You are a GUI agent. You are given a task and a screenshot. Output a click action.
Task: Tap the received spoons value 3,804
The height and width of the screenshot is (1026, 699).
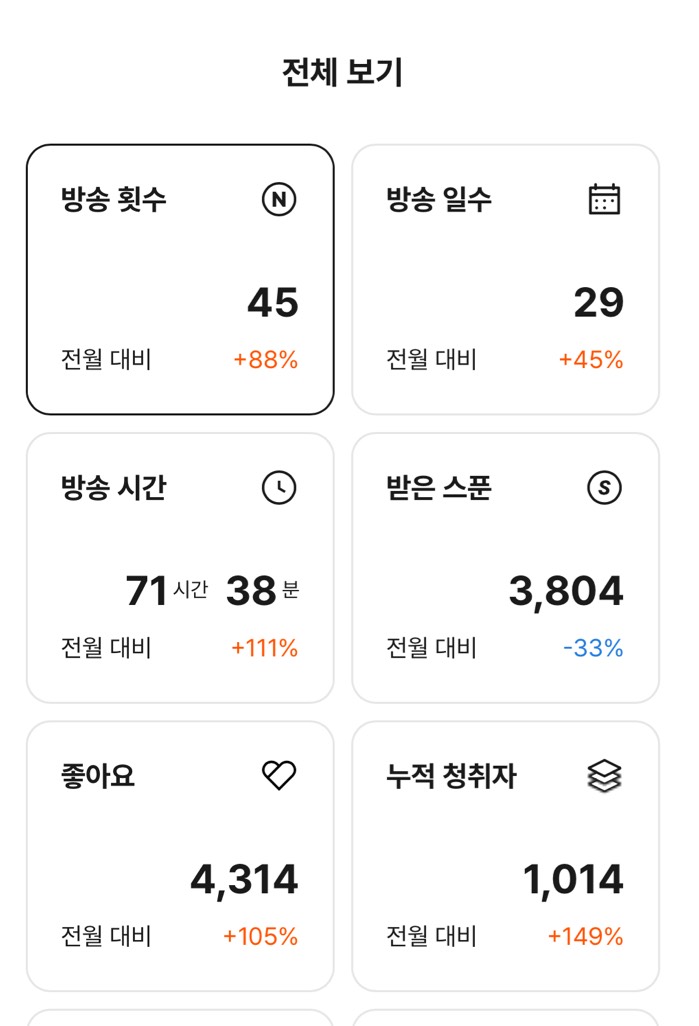566,591
